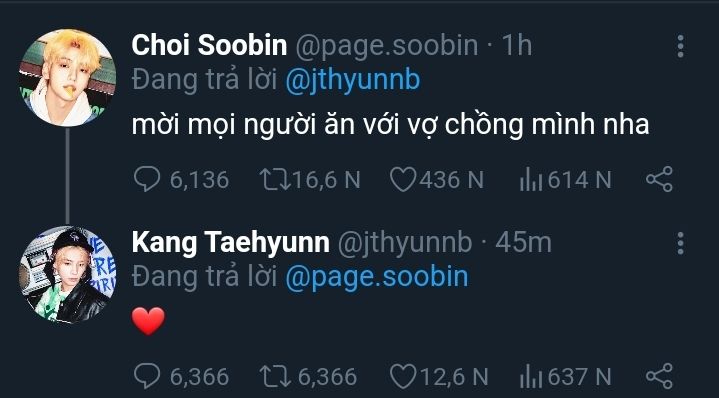719x398 pixels.
Task: Open Kang Taehyunn's profile picture
Action: point(67,275)
